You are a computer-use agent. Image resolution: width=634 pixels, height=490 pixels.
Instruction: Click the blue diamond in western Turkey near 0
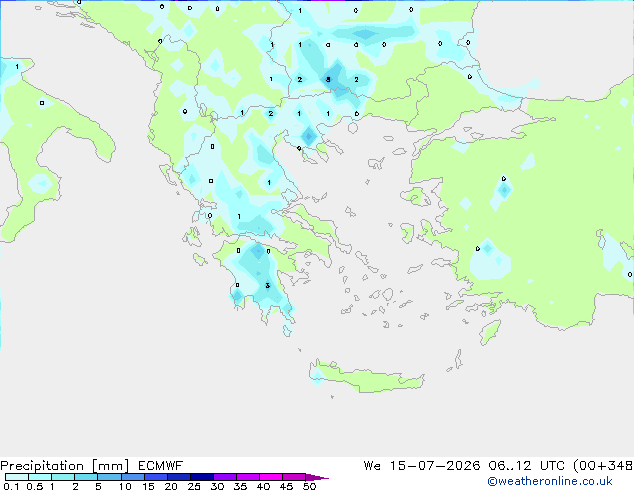[504, 189]
